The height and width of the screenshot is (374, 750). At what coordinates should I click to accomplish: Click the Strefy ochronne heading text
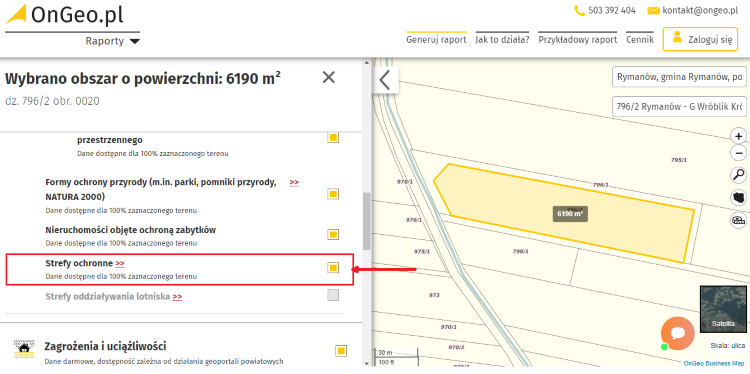tap(79, 263)
